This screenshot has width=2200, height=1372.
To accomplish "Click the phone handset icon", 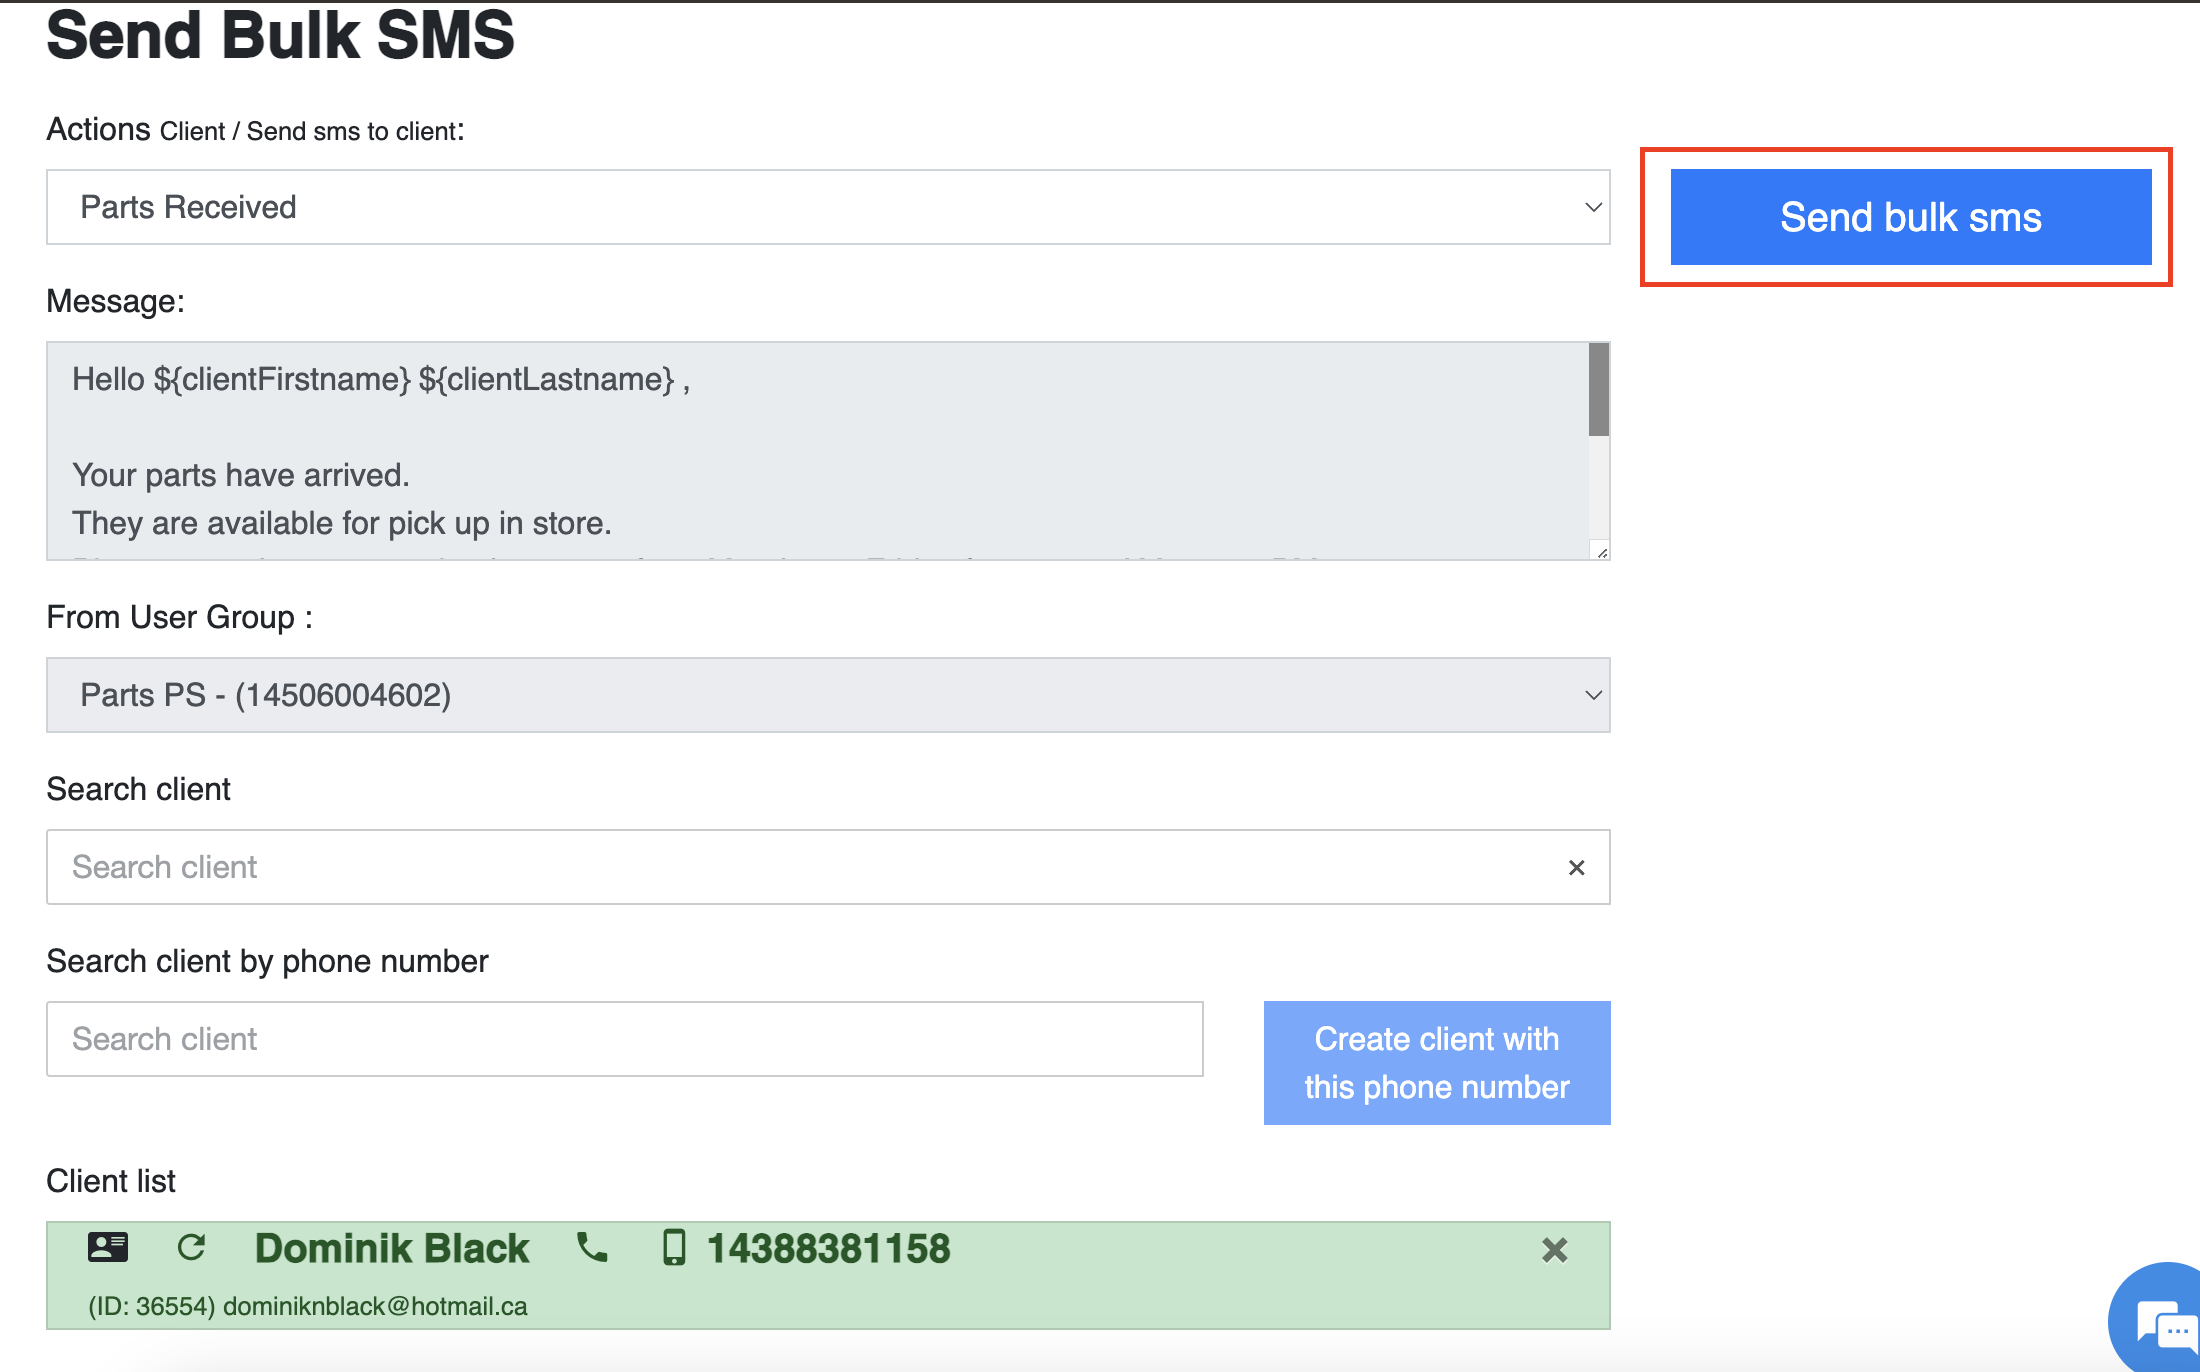I will (592, 1247).
